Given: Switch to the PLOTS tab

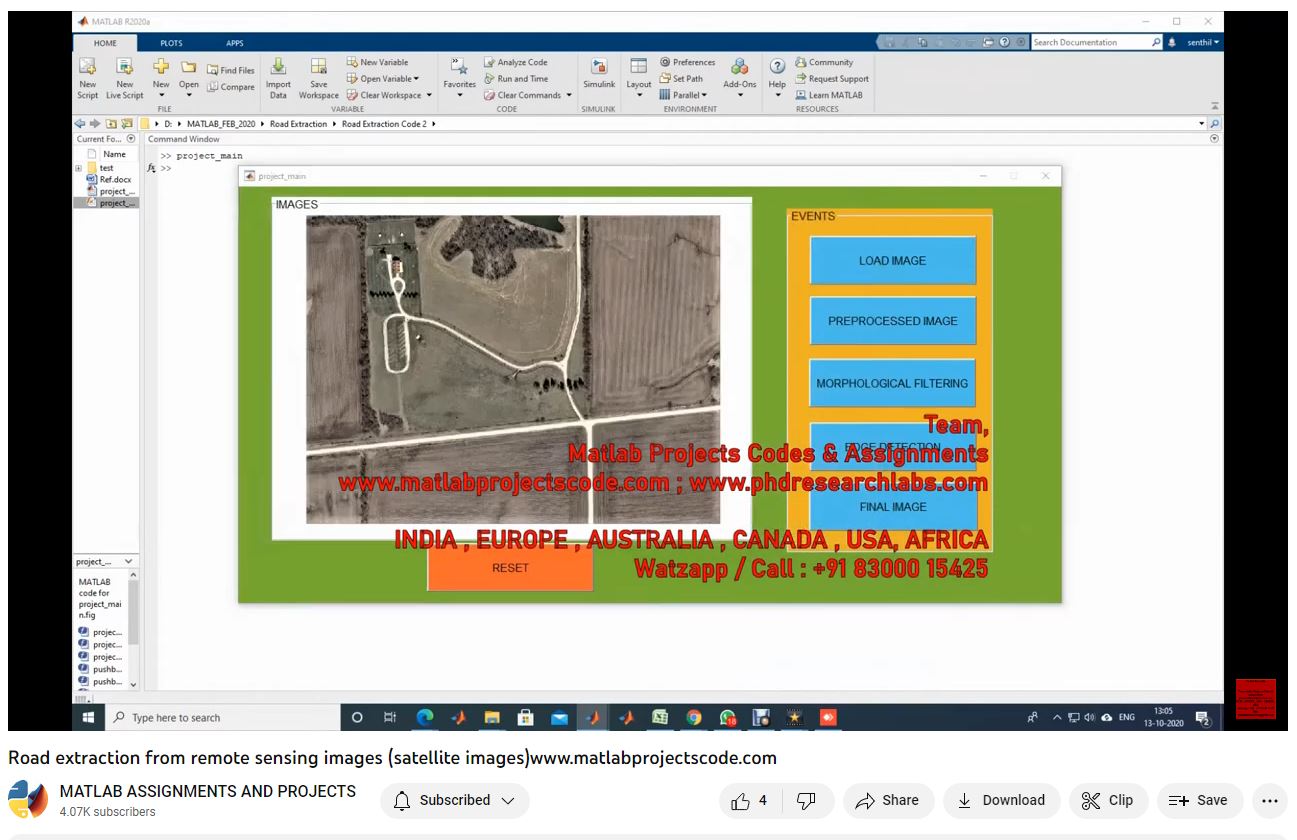Looking at the screenshot, I should 171,43.
